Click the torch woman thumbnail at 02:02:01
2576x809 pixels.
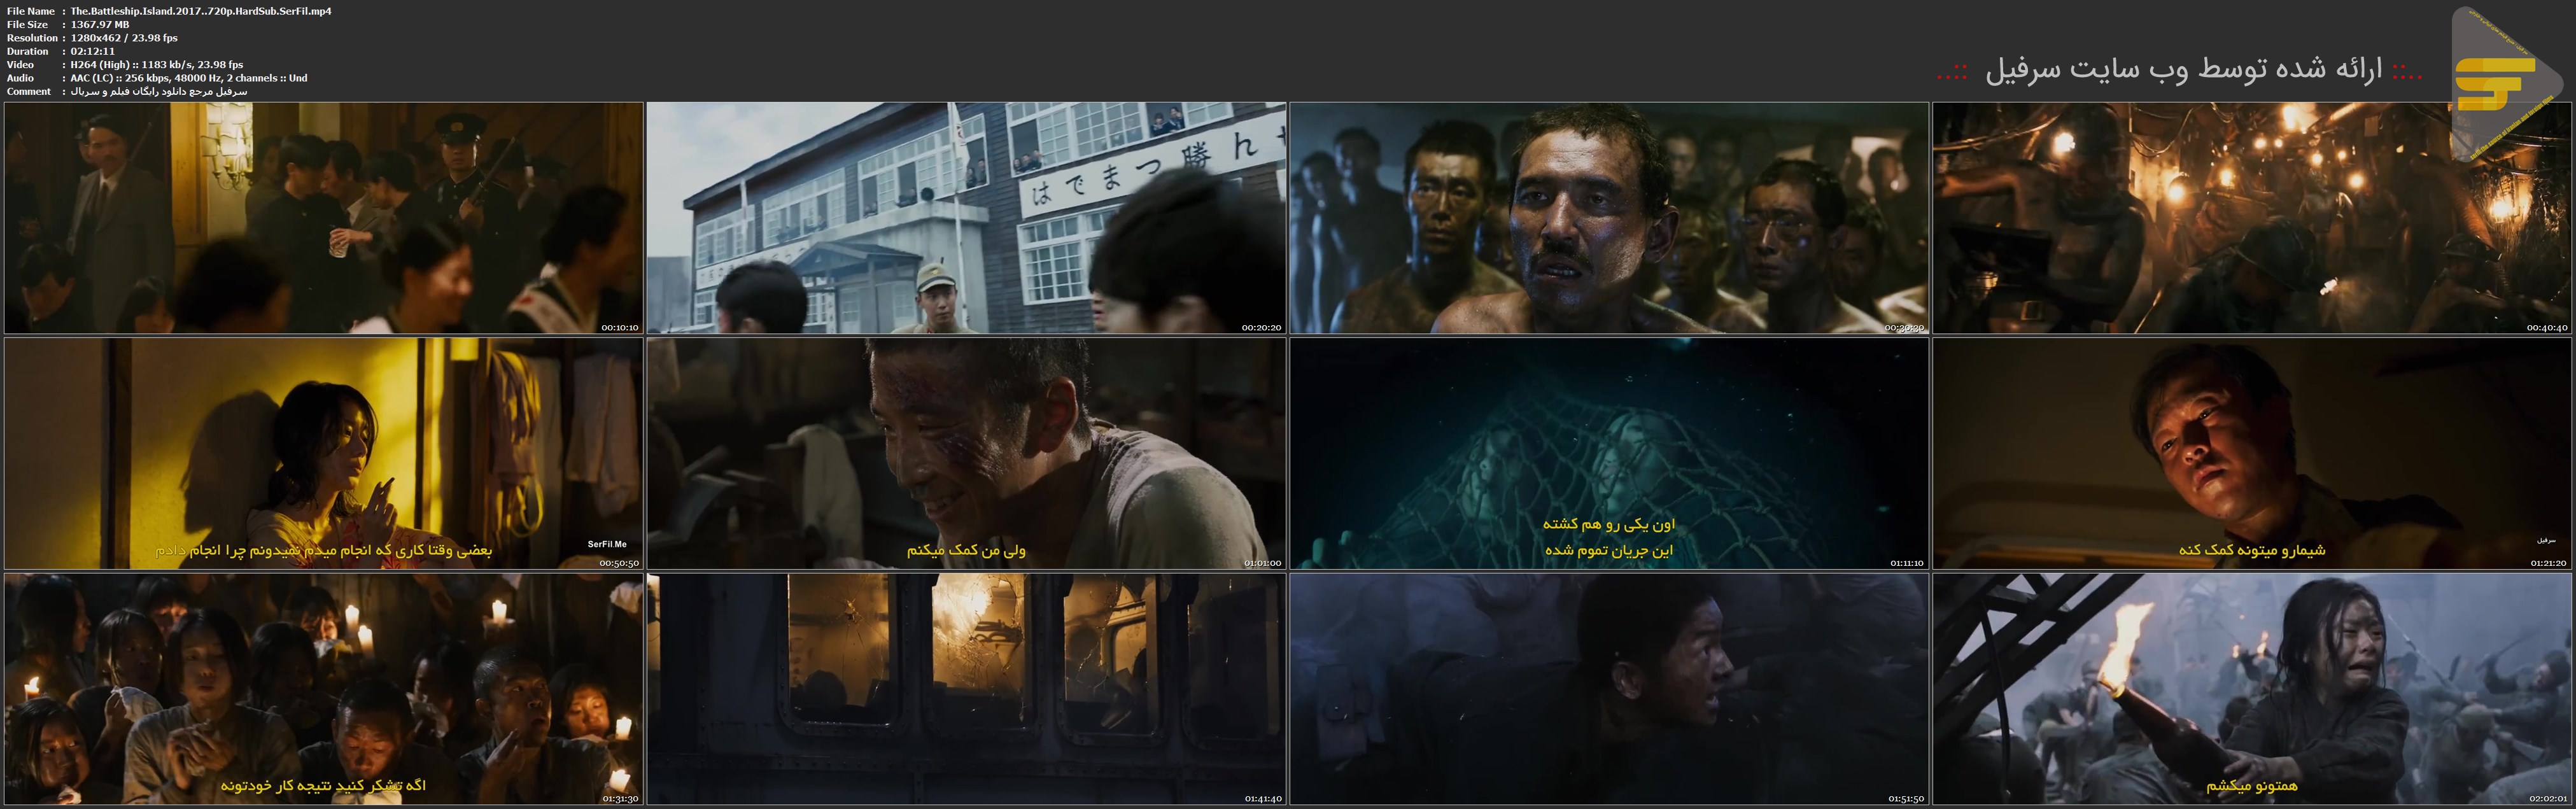point(2251,689)
